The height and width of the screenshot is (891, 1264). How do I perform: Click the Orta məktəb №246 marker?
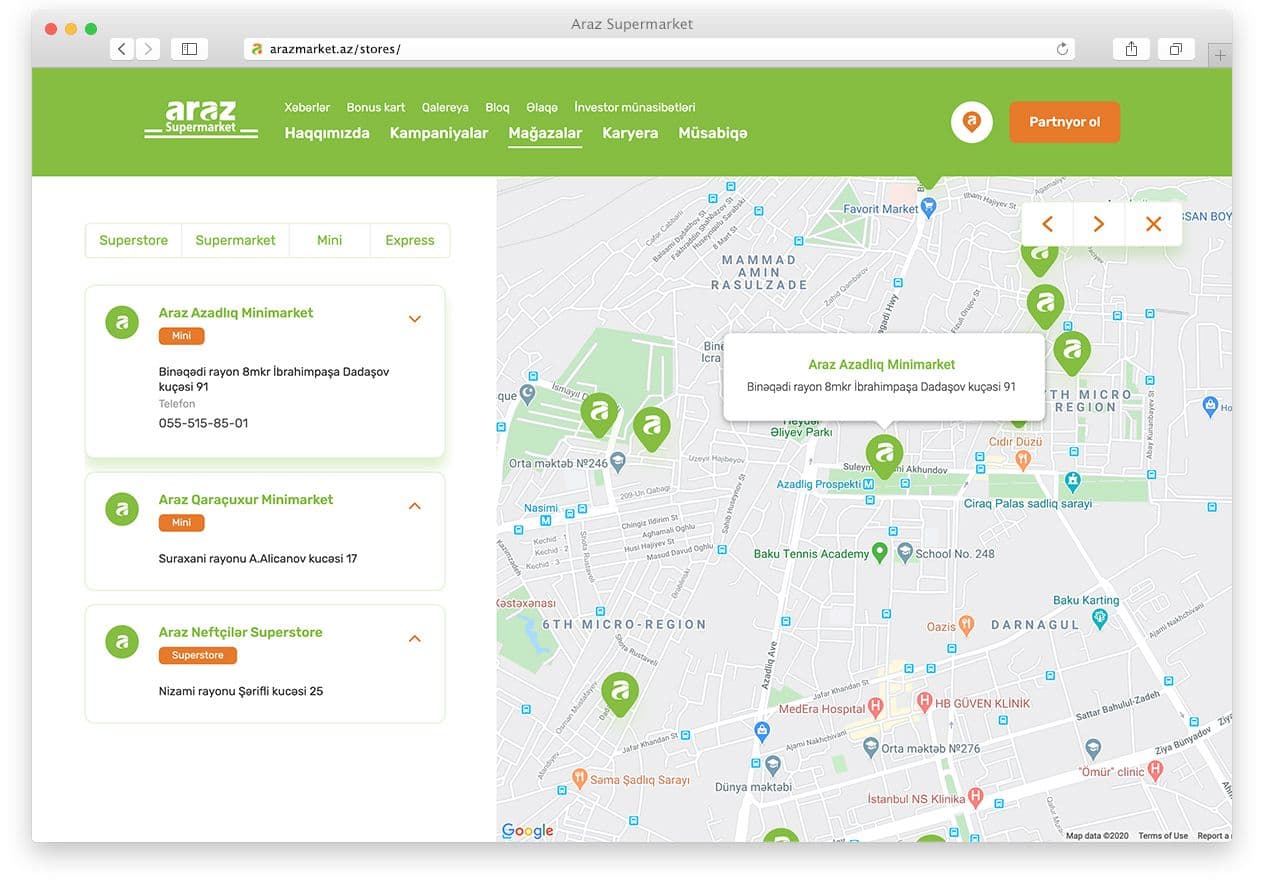618,461
